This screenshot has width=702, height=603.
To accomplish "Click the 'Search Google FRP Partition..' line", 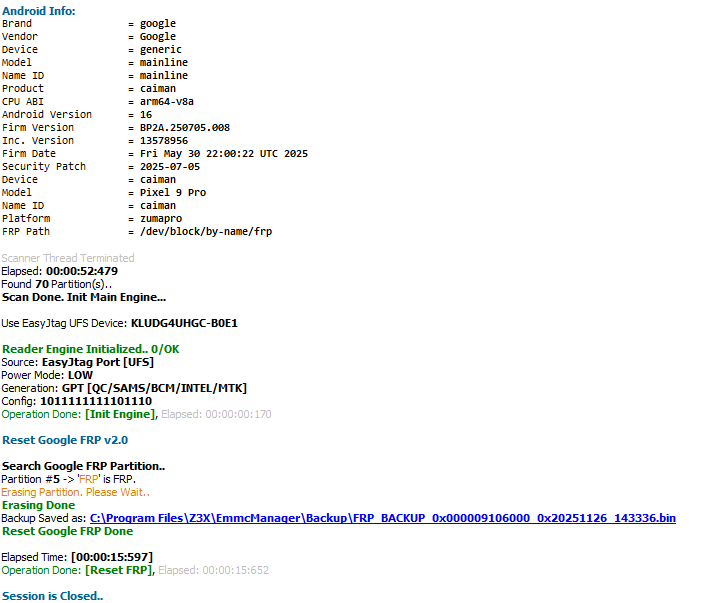I will click(x=83, y=466).
